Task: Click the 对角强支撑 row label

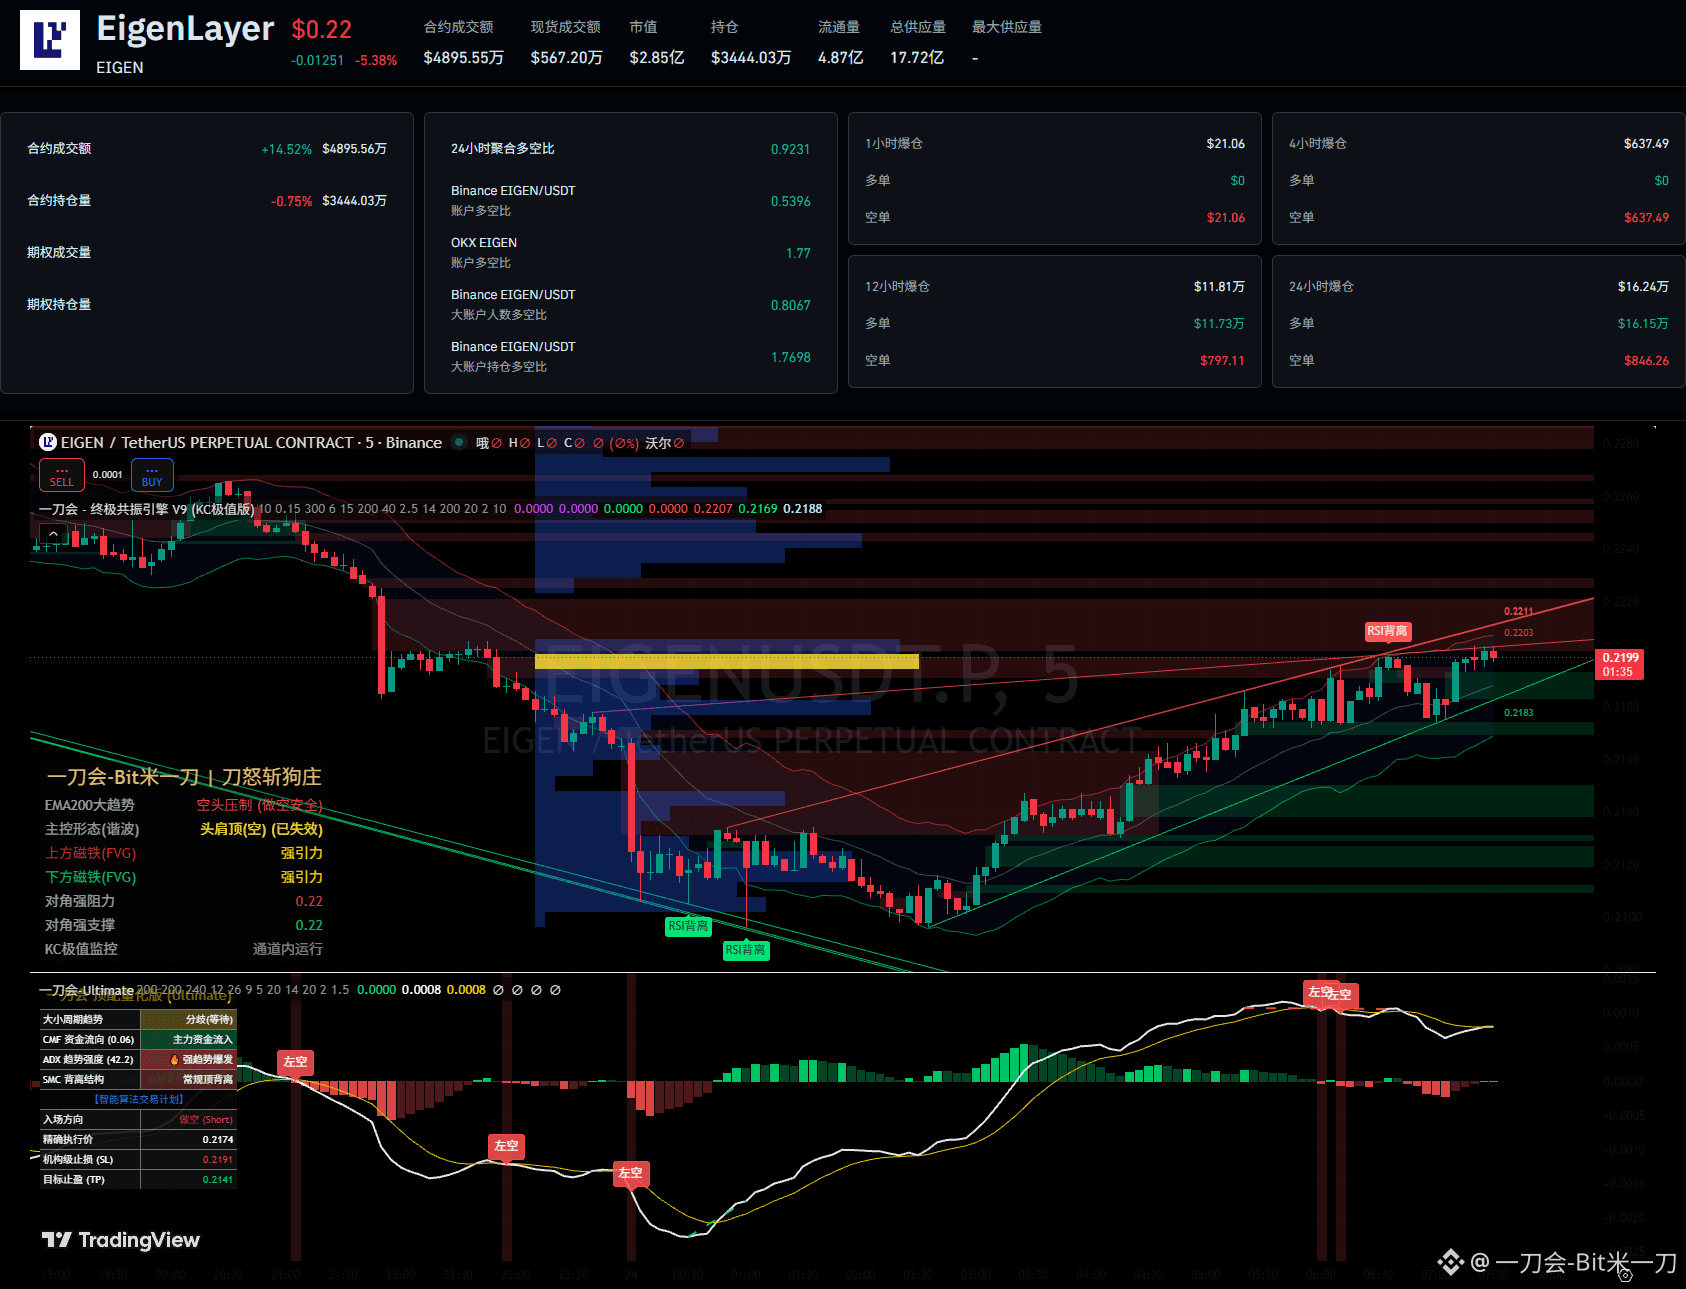Action: click(x=80, y=925)
